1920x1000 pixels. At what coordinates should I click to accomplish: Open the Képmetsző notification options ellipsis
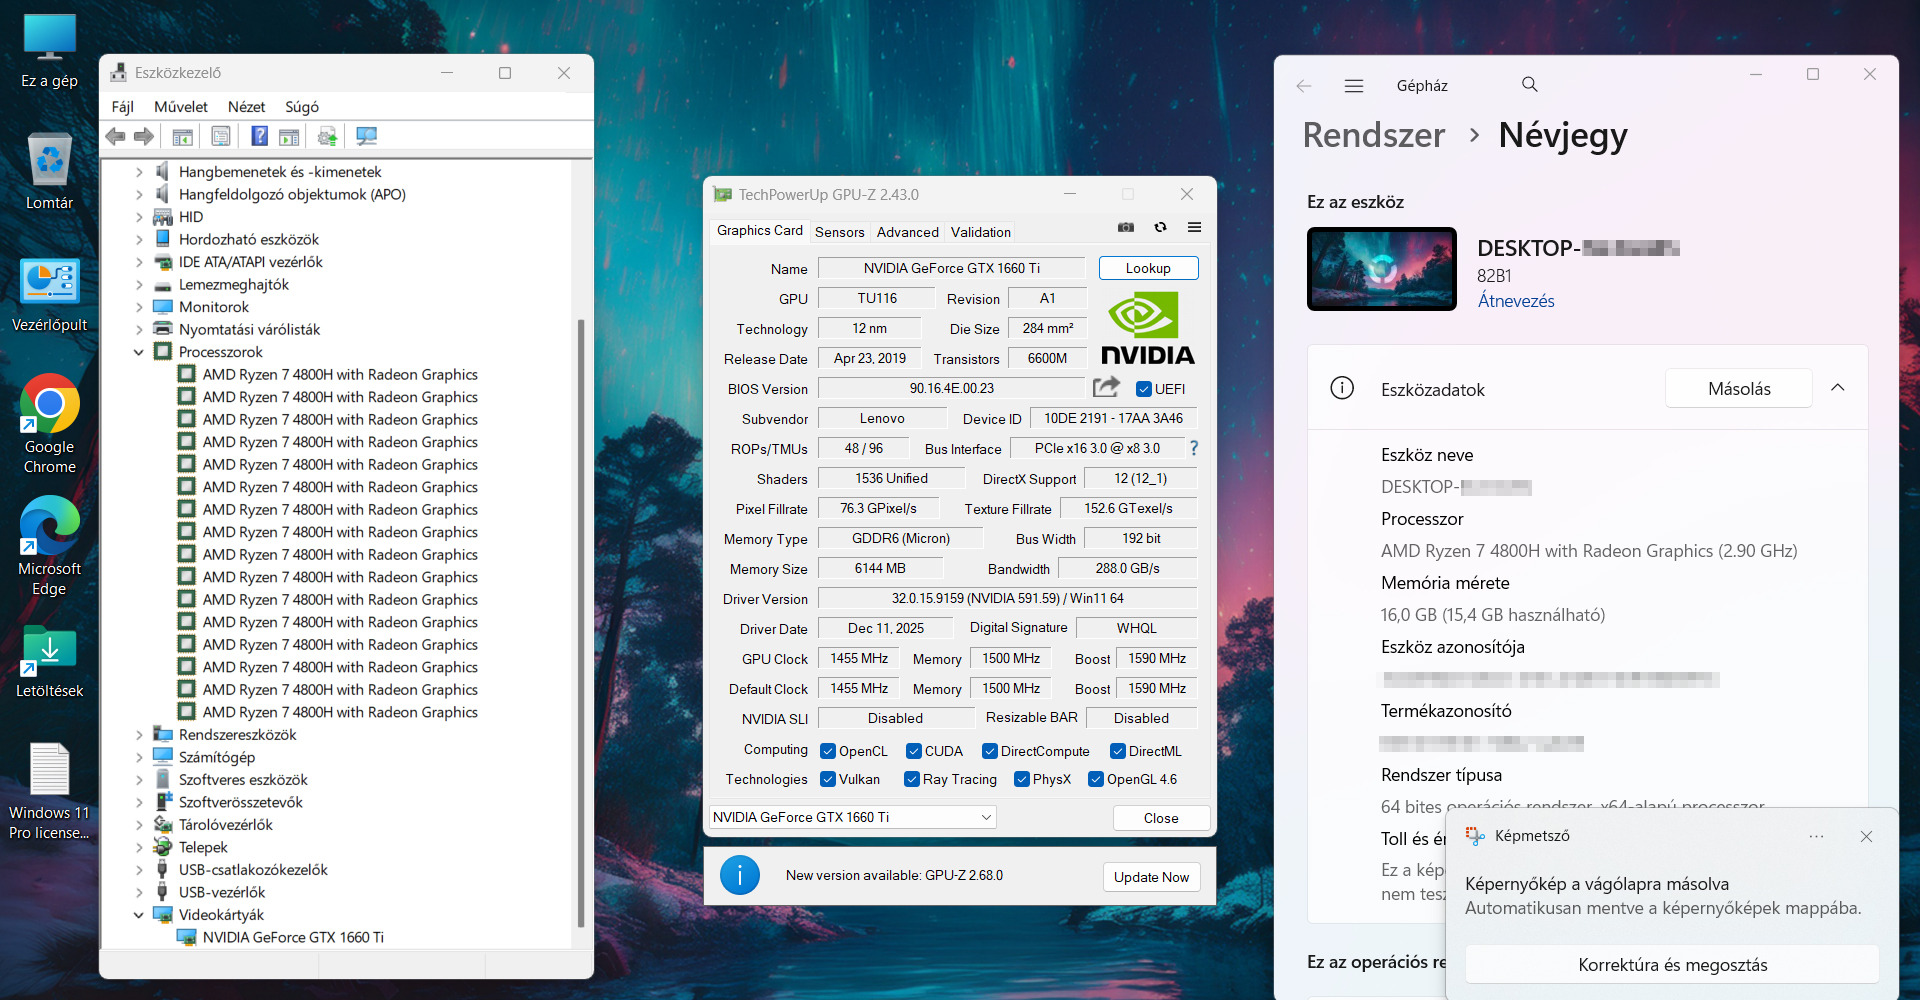[x=1816, y=836]
